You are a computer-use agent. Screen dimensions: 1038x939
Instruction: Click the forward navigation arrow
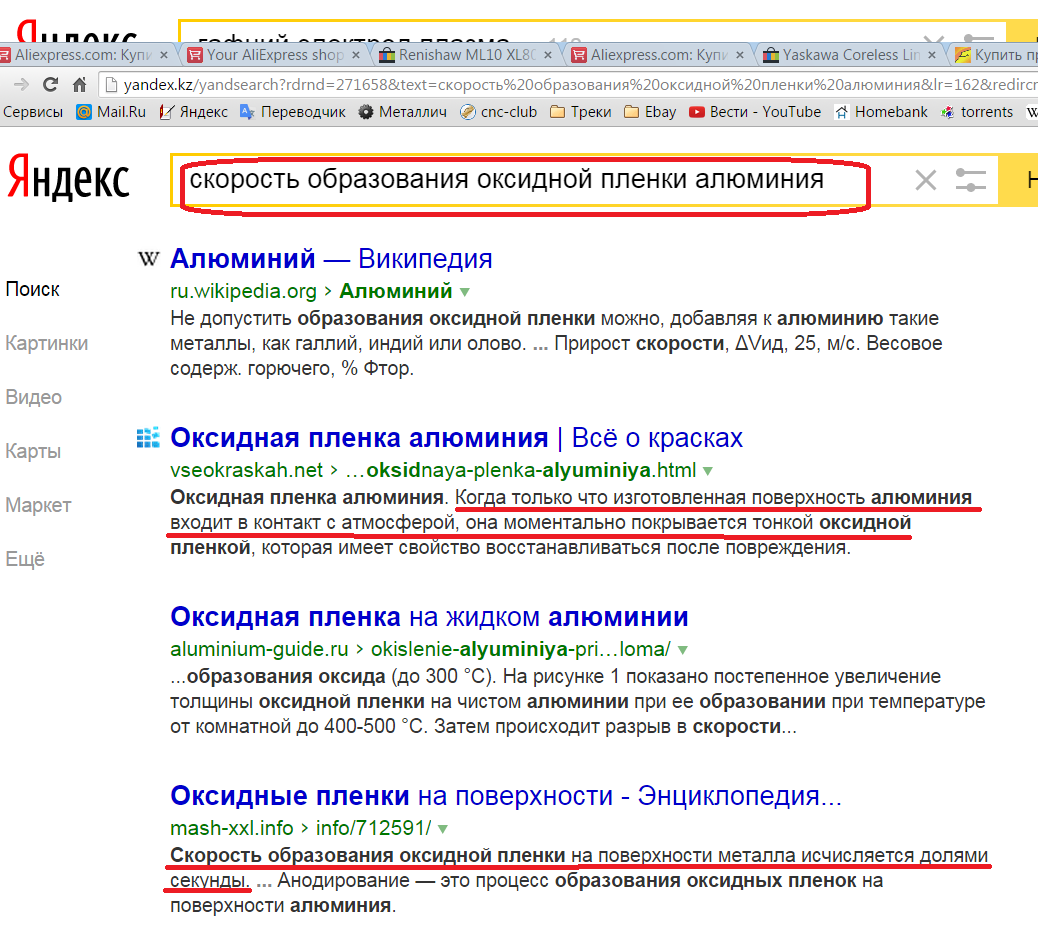[x=21, y=85]
